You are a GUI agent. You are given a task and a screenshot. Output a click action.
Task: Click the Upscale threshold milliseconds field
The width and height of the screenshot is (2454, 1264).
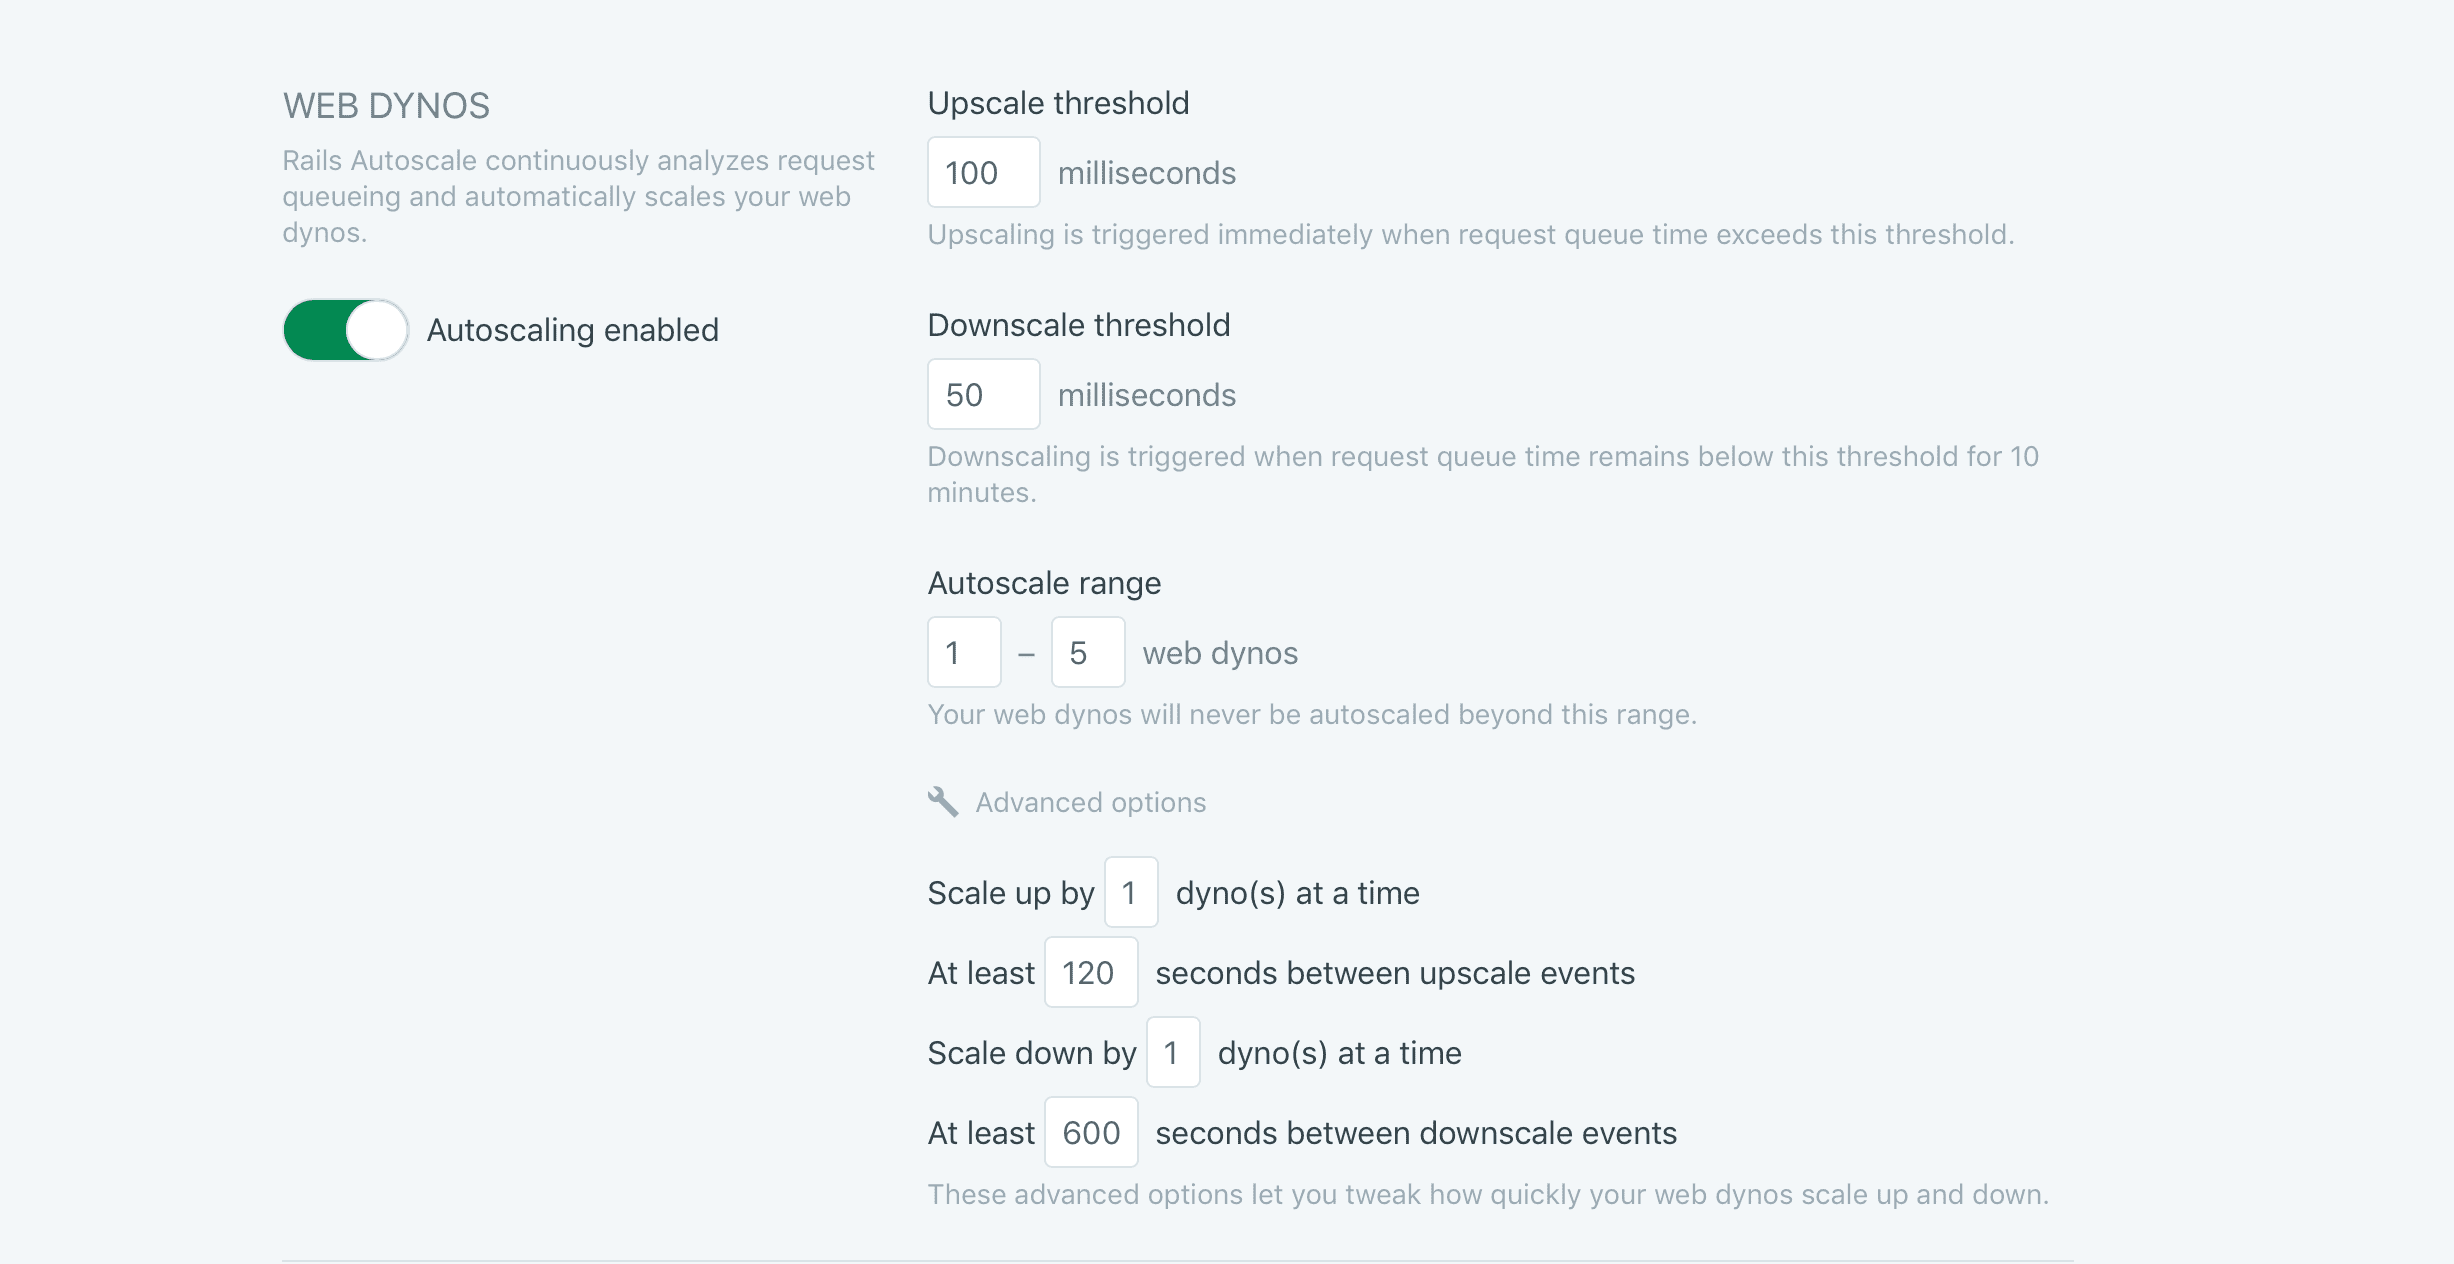pos(983,173)
